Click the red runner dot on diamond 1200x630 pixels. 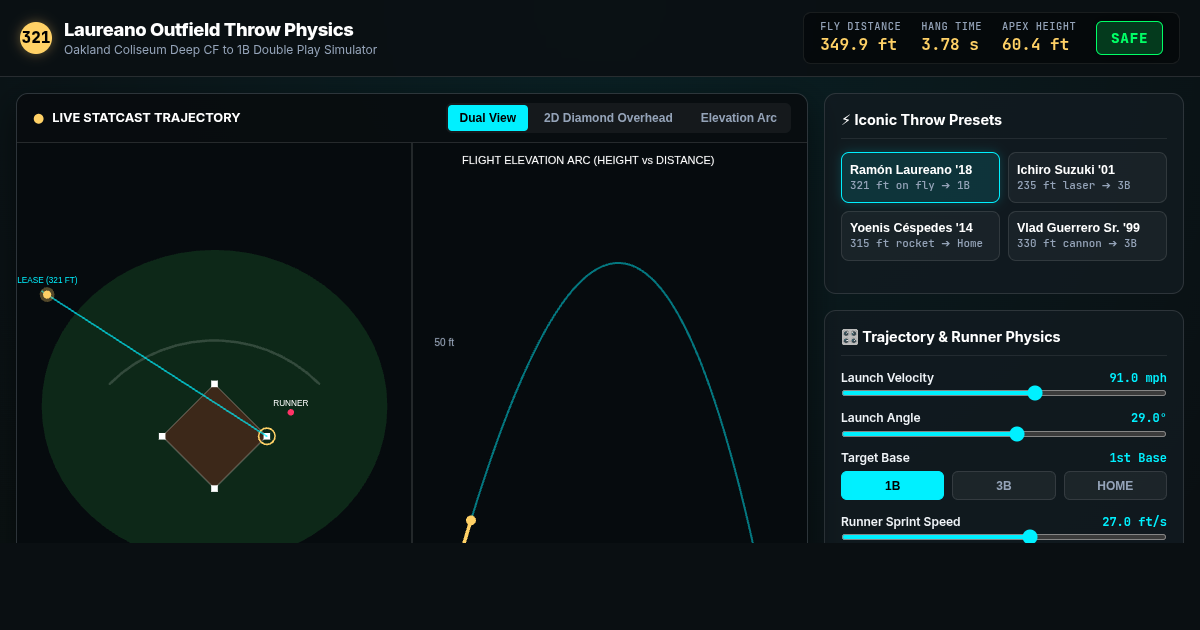point(291,412)
